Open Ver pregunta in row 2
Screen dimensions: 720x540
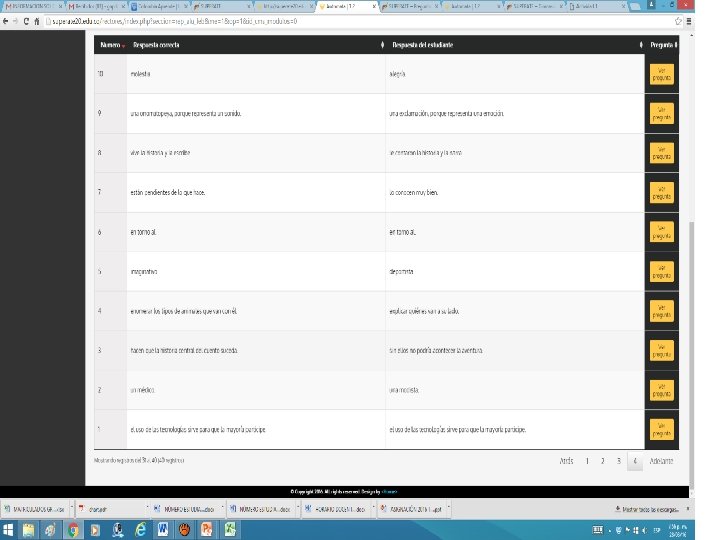[x=662, y=390]
